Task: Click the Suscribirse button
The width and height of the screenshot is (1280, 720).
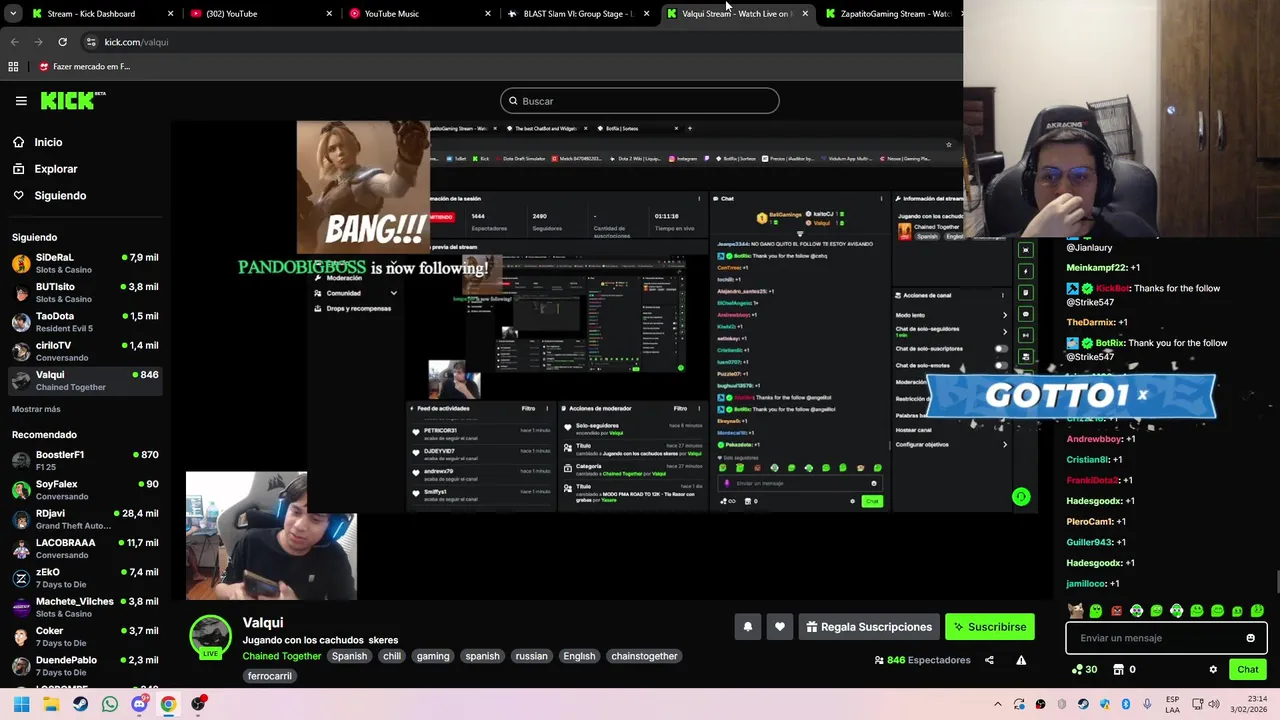Action: tap(990, 627)
